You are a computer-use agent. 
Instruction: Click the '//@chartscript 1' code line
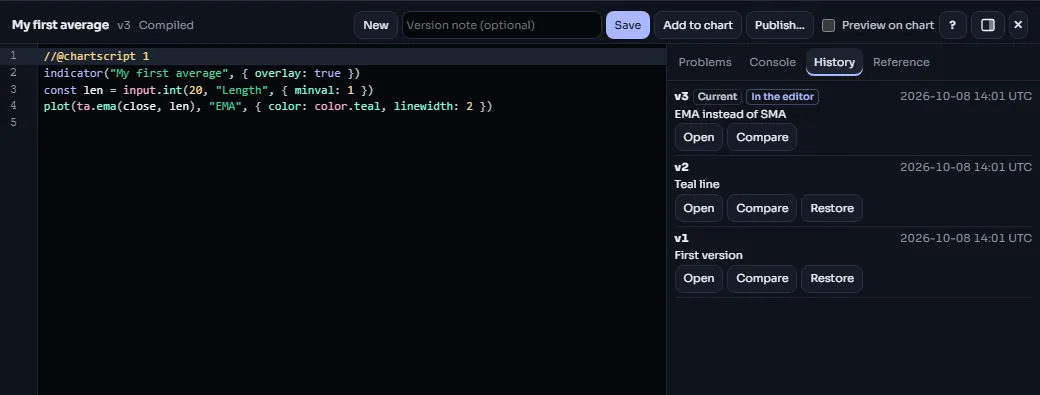97,56
